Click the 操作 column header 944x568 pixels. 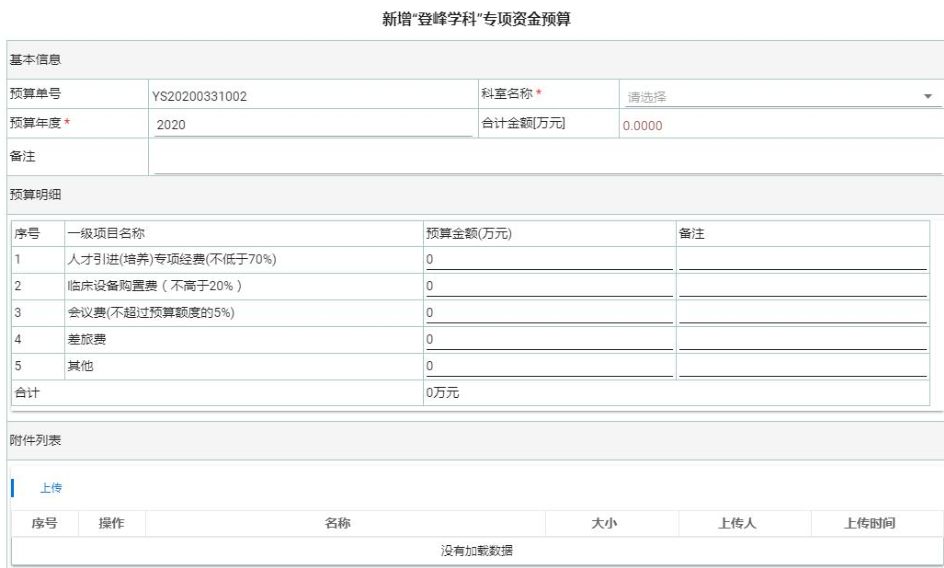111,524
